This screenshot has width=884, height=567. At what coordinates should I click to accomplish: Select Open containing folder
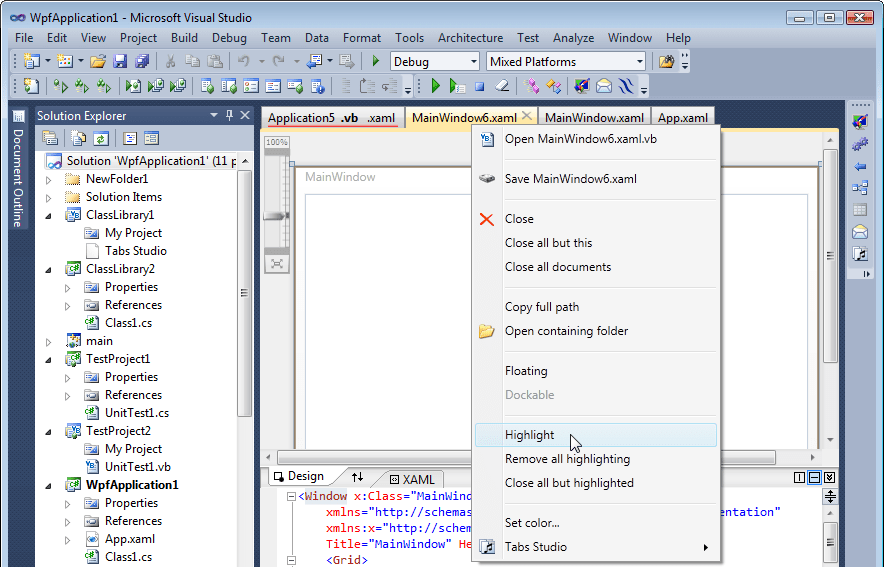coord(596,331)
